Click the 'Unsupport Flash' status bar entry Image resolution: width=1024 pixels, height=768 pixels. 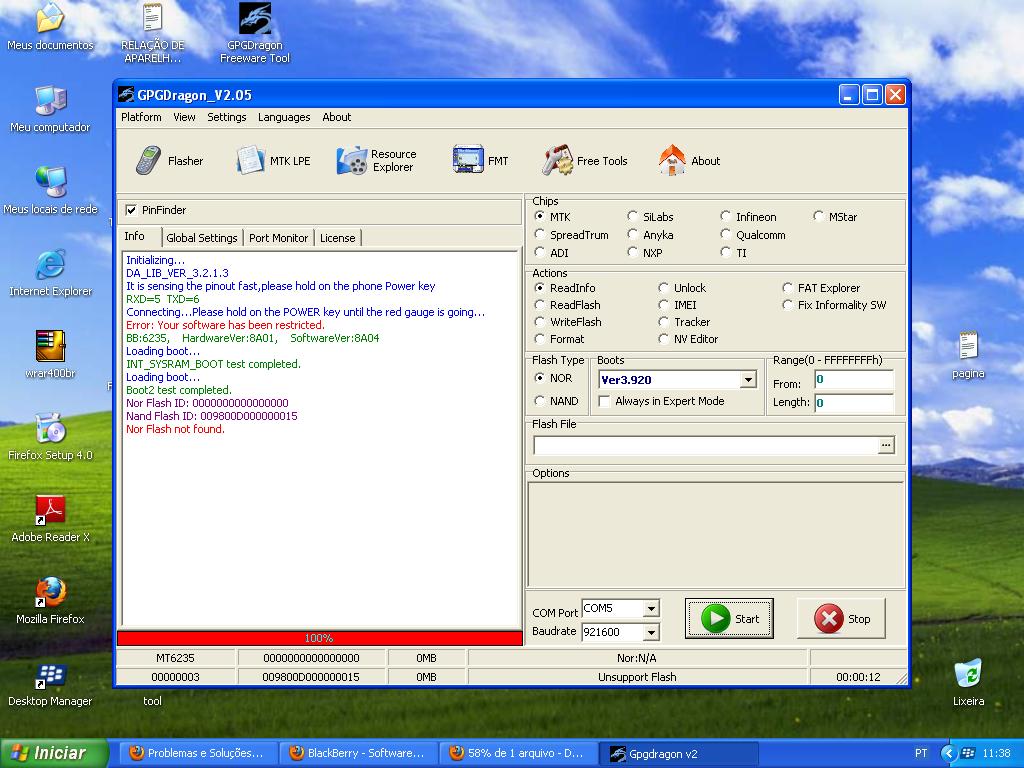tap(637, 677)
